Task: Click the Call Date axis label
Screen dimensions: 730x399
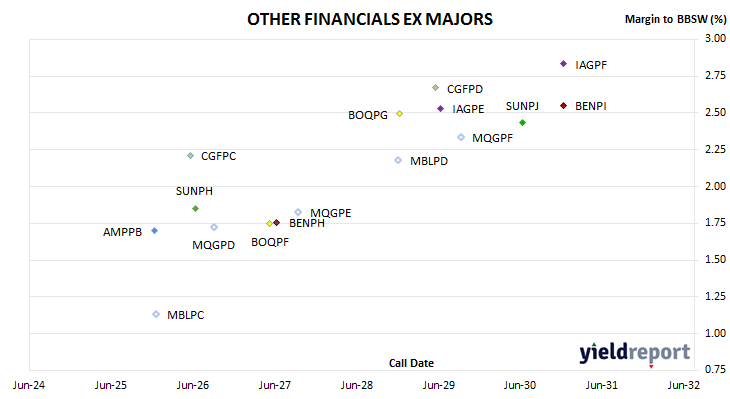Action: pos(411,363)
